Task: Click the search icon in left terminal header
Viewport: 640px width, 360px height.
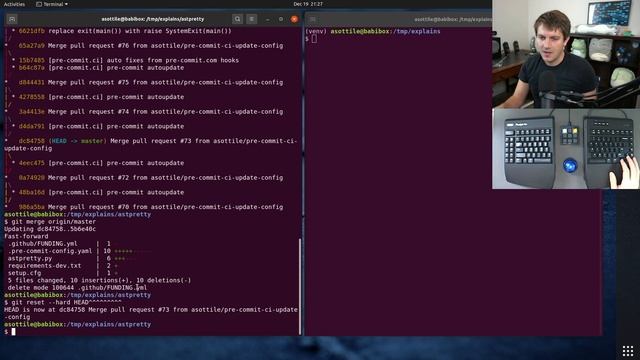Action: (x=237, y=19)
